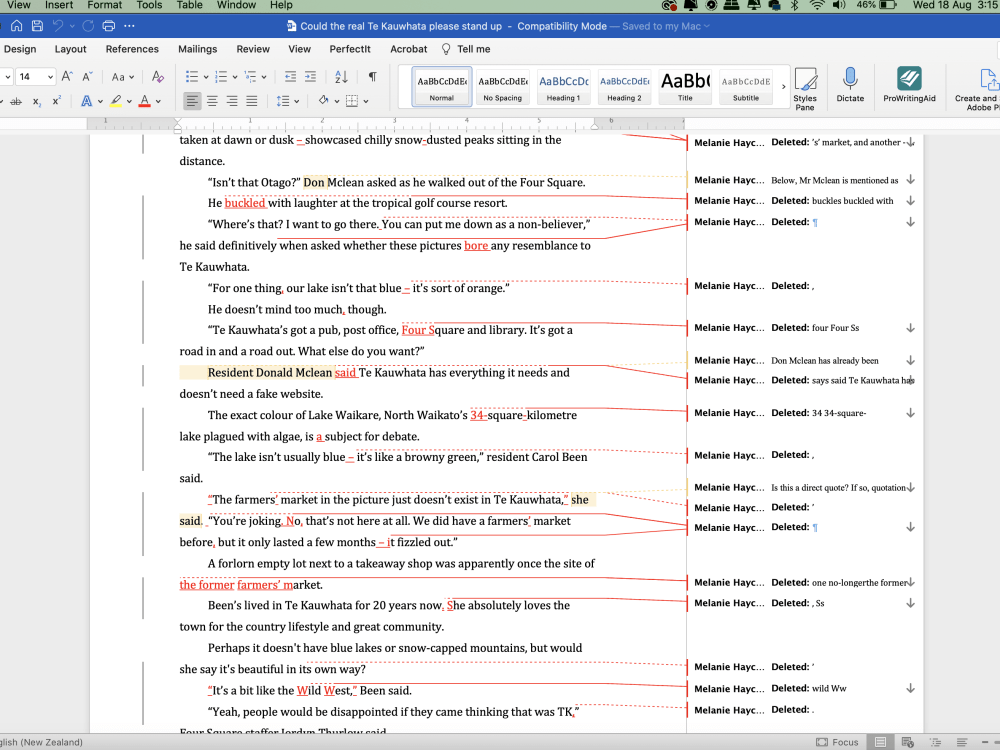Screen dimensions: 1000x750
Task: Open the font size 14 dropdown
Action: click(50, 77)
